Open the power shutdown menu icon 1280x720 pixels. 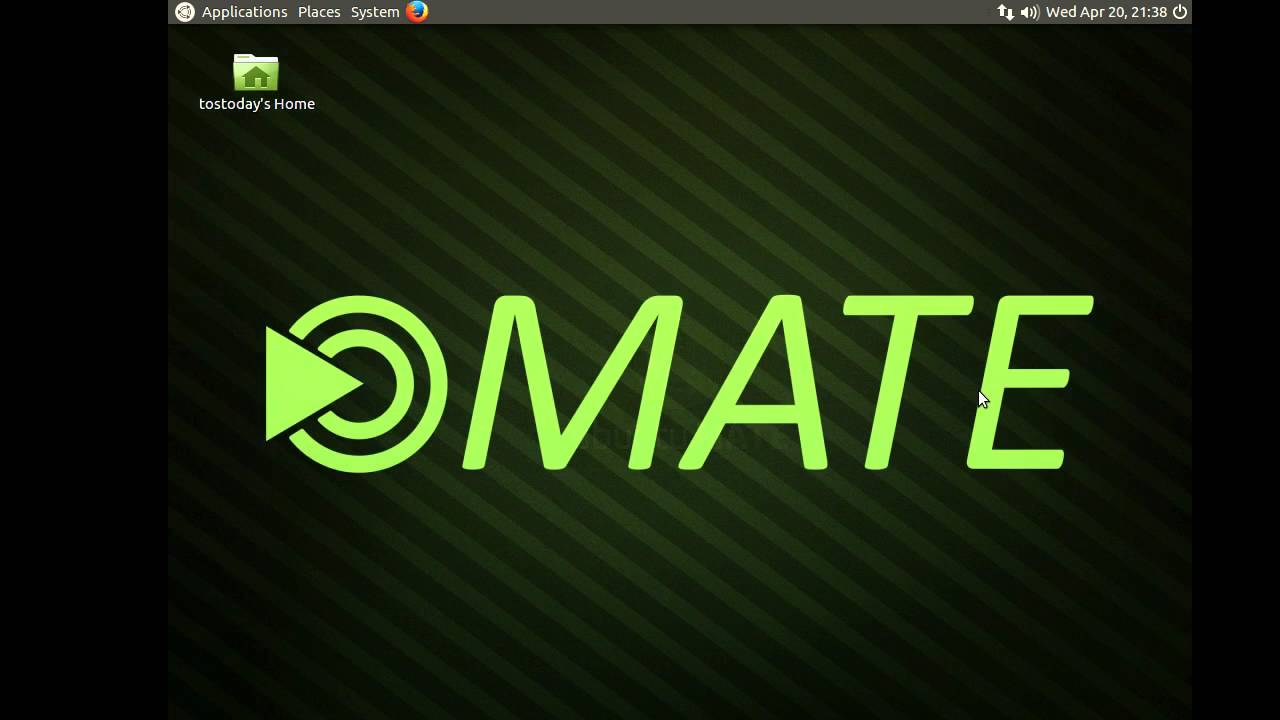point(1180,12)
